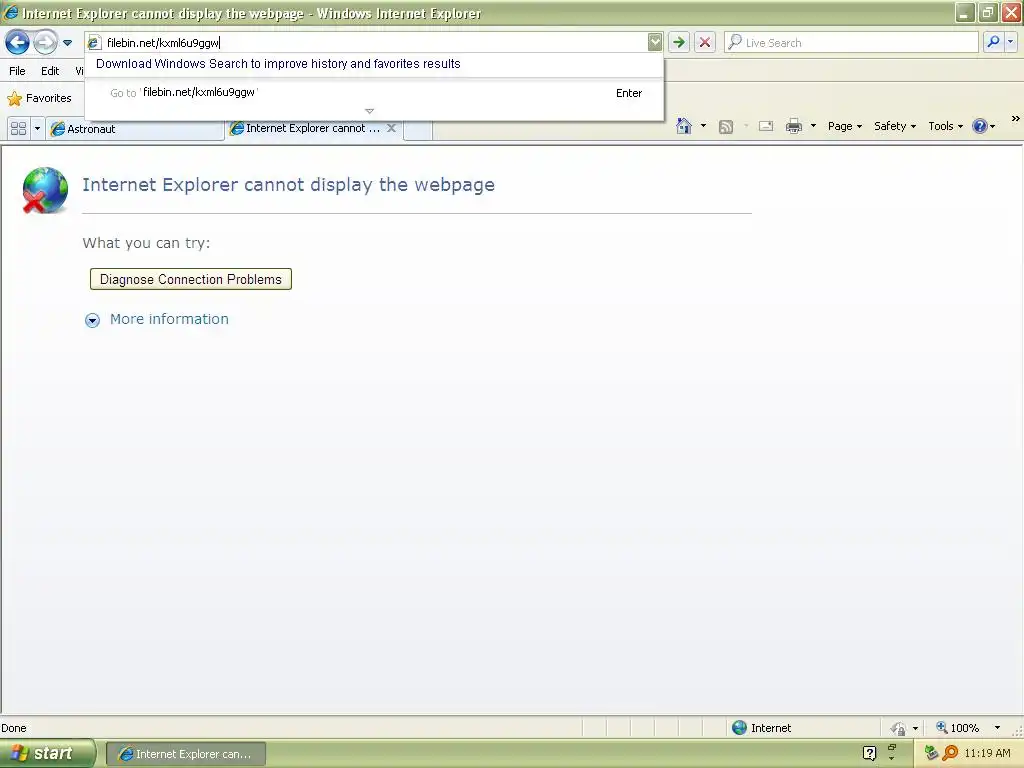
Task: Click the green Go arrow button
Action: pos(679,42)
